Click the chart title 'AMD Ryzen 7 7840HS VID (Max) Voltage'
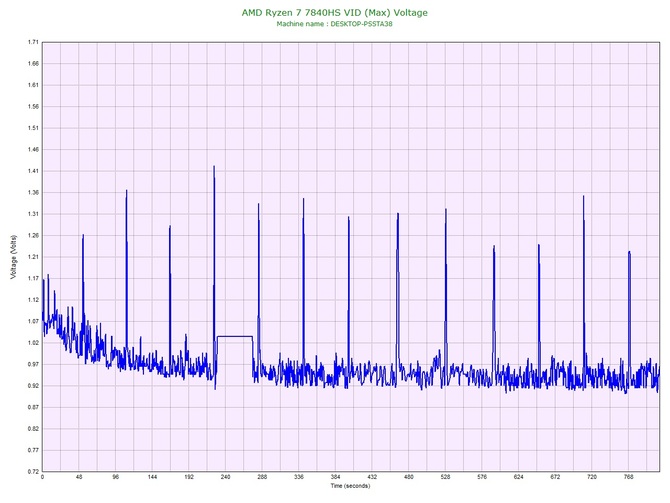Image resolution: width=670 pixels, height=503 pixels. [x=335, y=12]
